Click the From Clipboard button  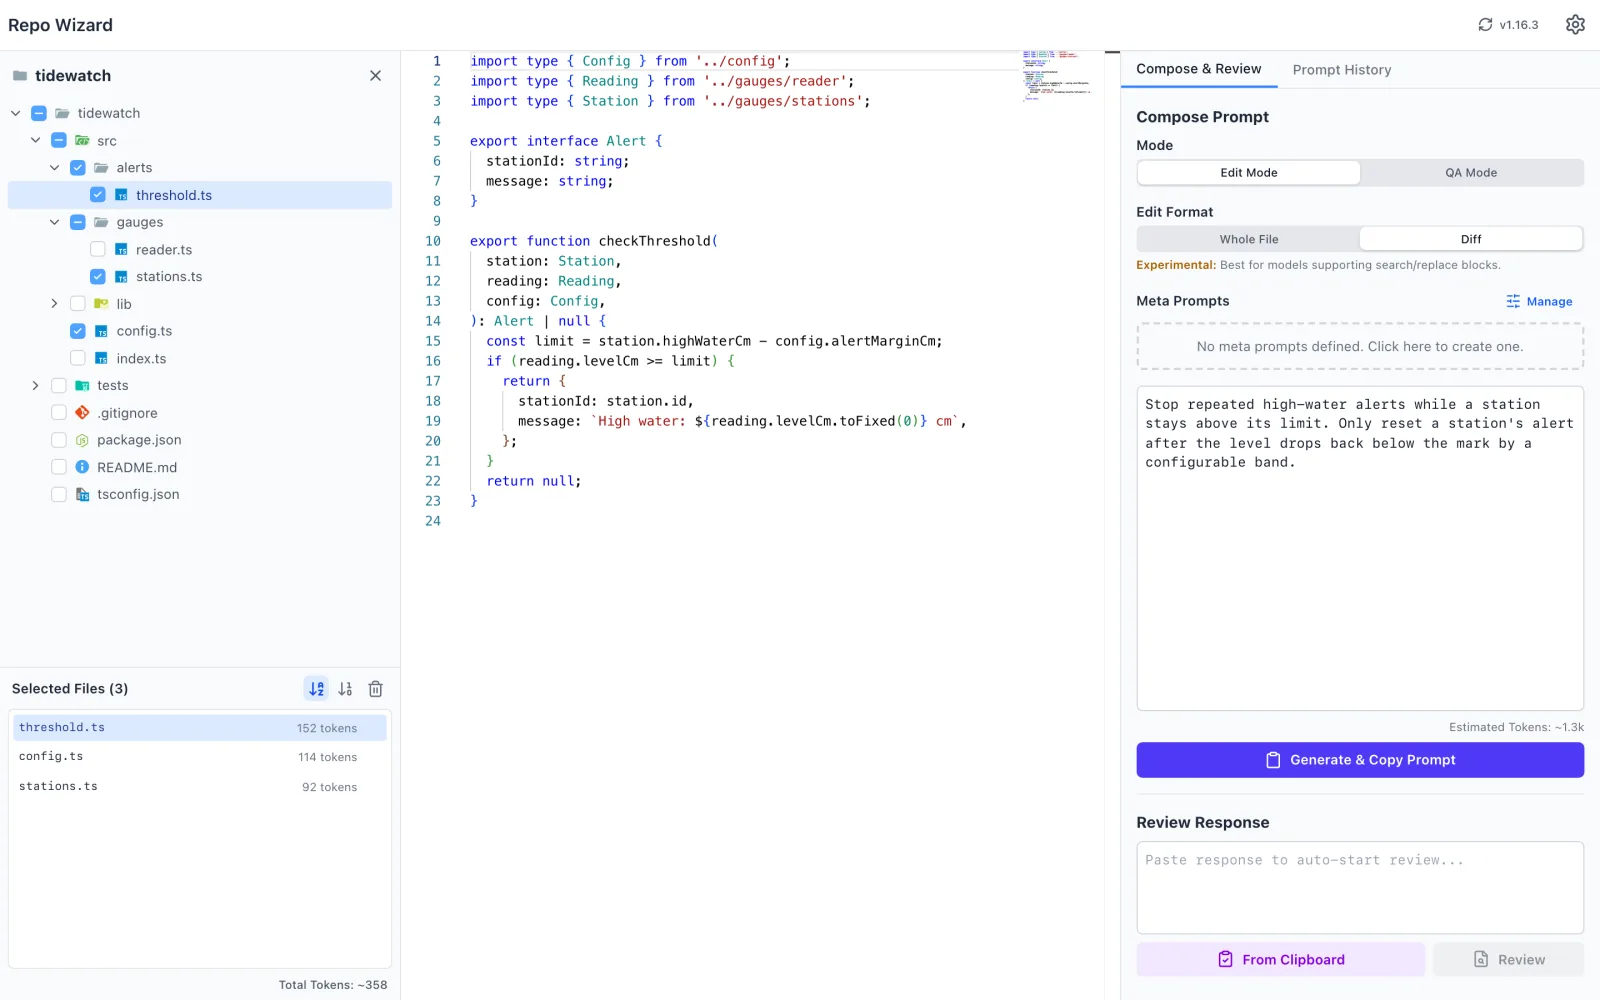tap(1281, 959)
